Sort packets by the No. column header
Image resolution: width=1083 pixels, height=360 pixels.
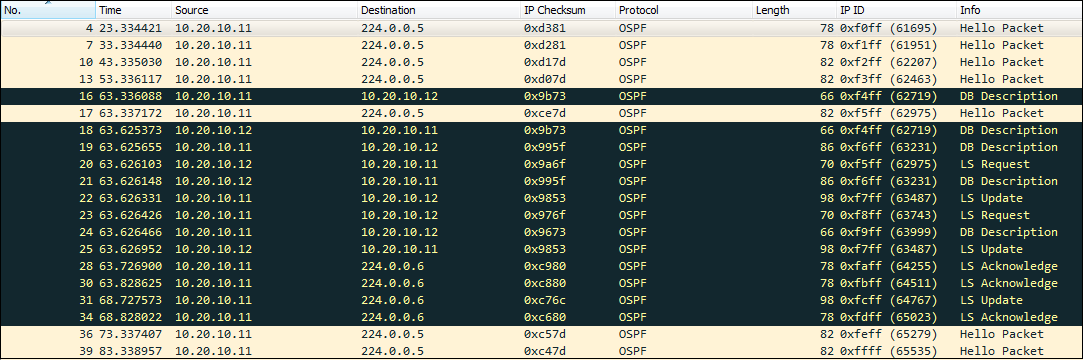(x=48, y=10)
